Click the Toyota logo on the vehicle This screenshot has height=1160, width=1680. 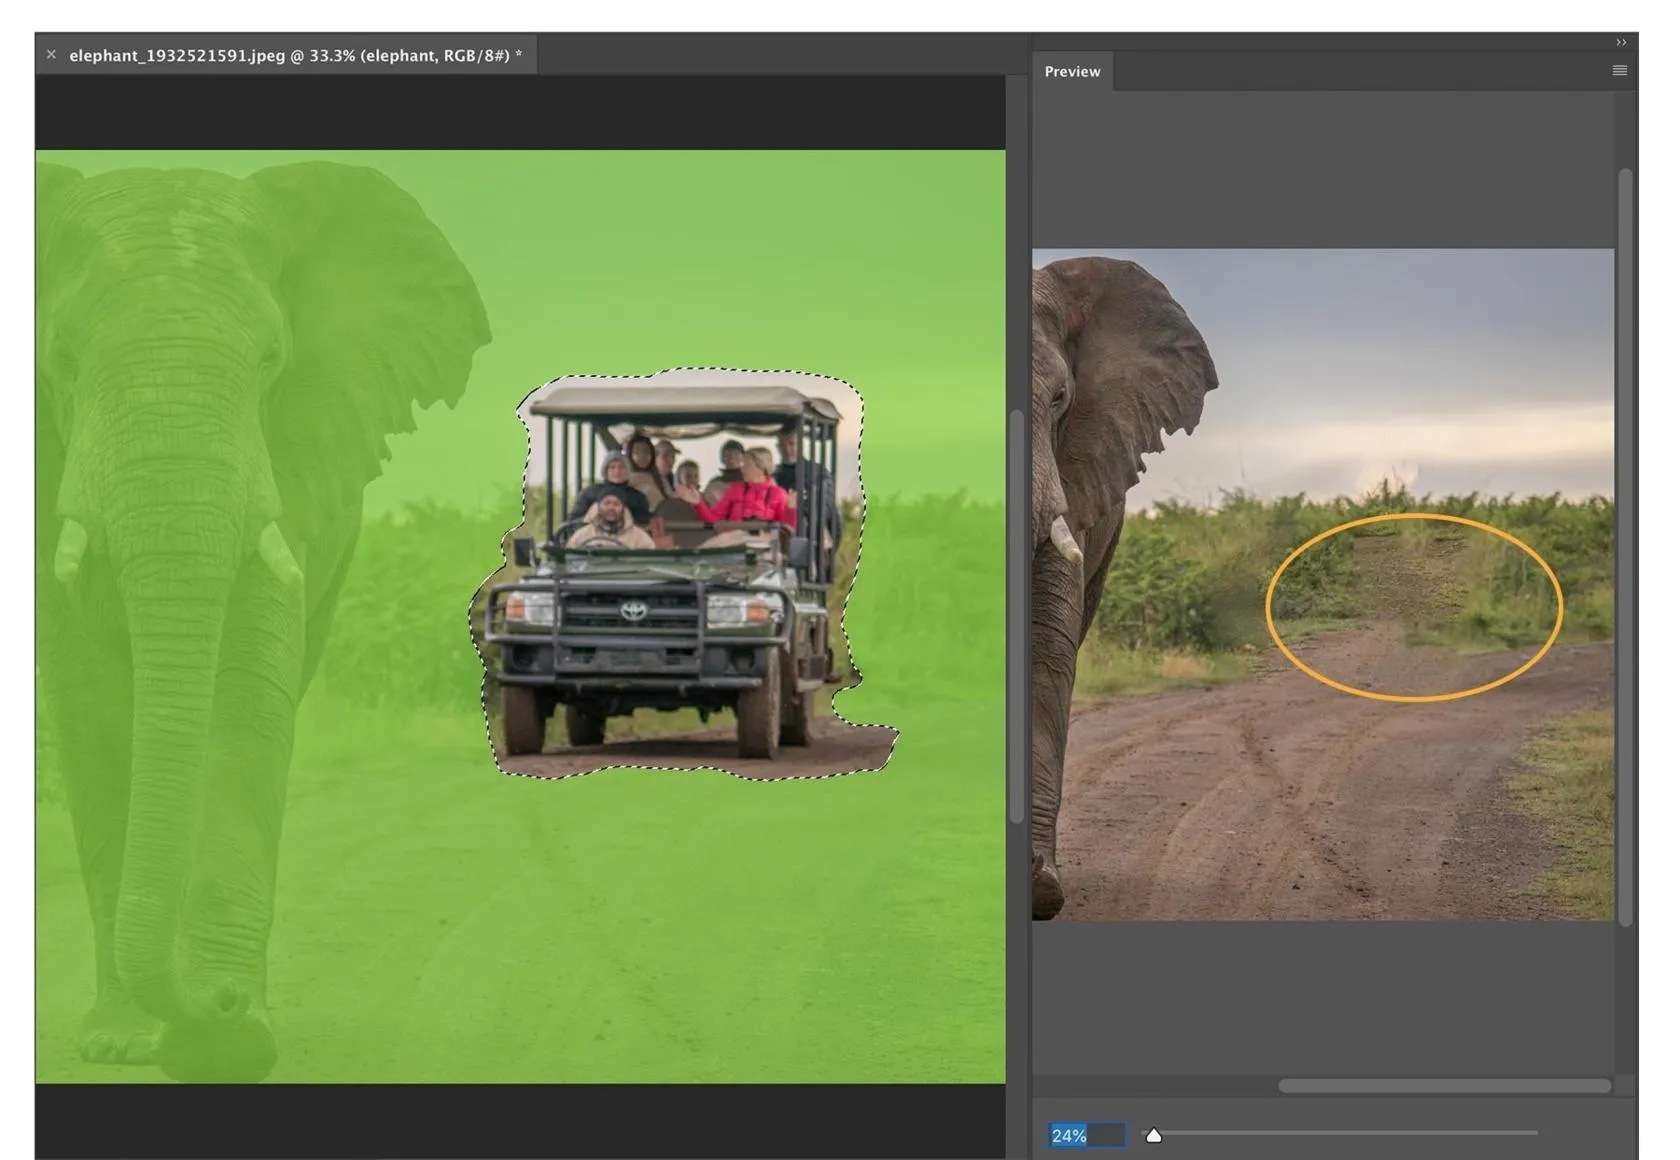coord(634,611)
